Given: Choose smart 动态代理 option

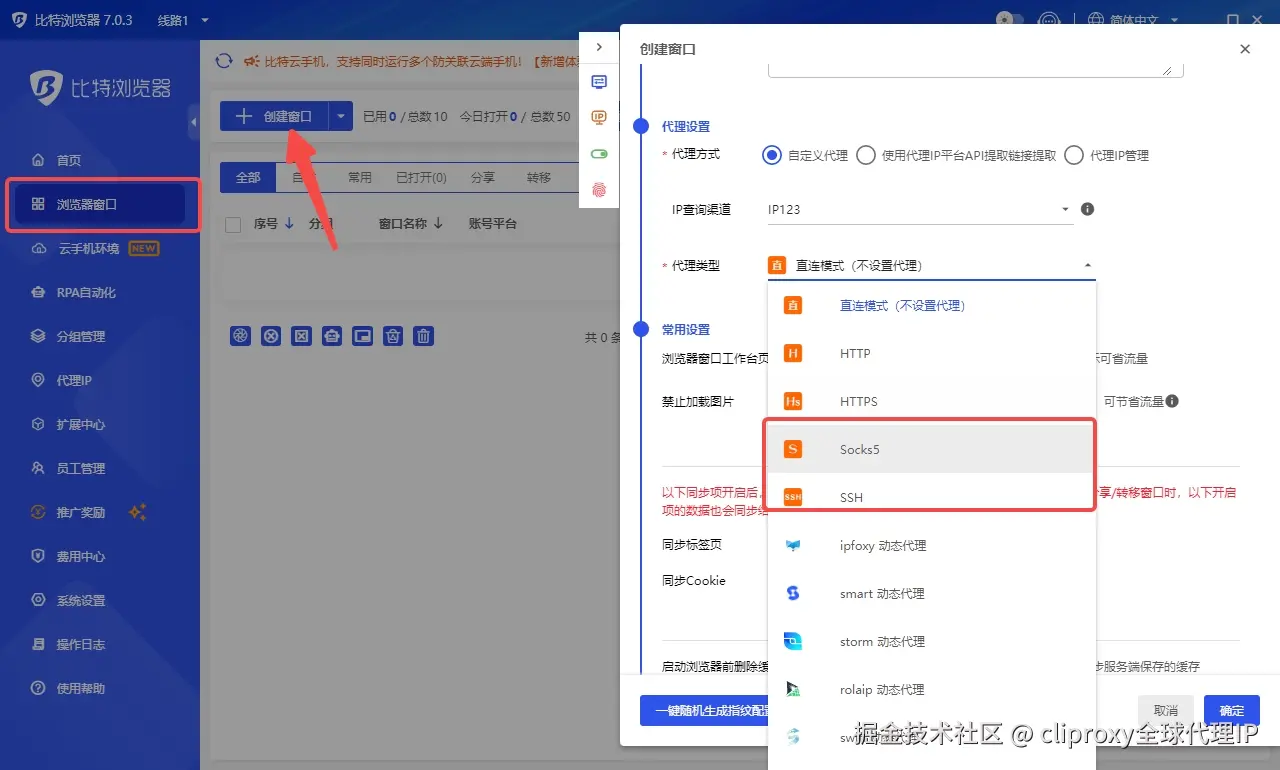Looking at the screenshot, I should point(932,594).
